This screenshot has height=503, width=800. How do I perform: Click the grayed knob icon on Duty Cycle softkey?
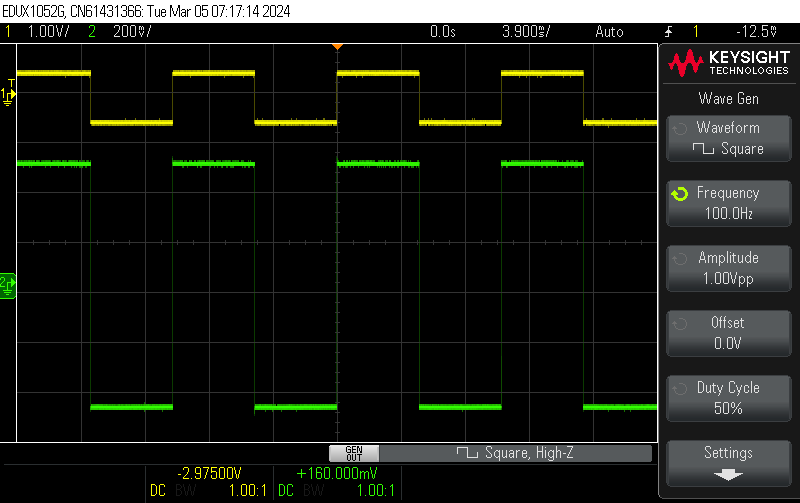point(680,388)
